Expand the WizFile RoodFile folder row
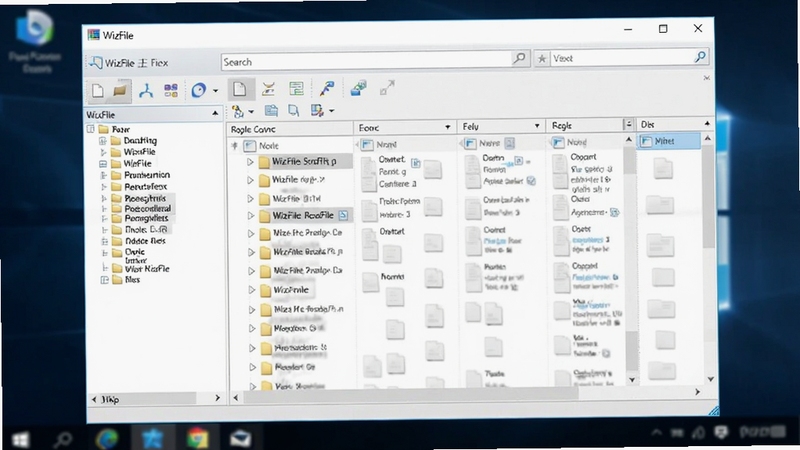 pyautogui.click(x=251, y=216)
